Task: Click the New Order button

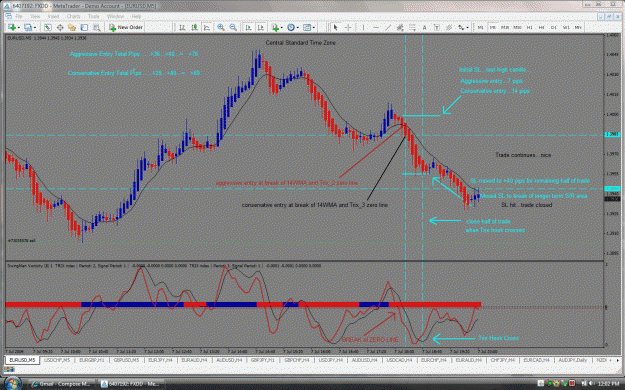Action: pos(126,27)
